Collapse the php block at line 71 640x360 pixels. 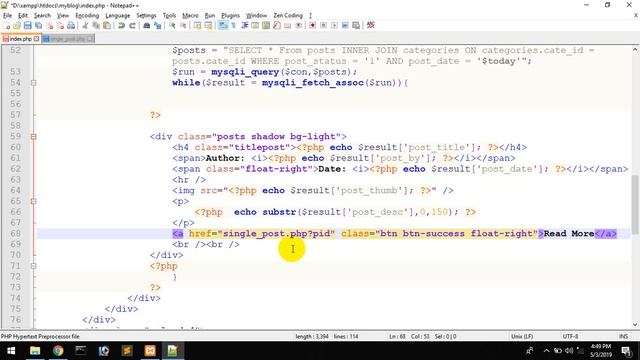(33, 266)
